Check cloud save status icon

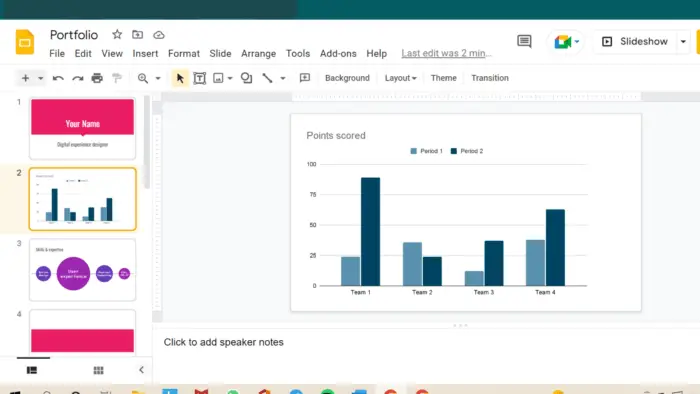pos(158,35)
